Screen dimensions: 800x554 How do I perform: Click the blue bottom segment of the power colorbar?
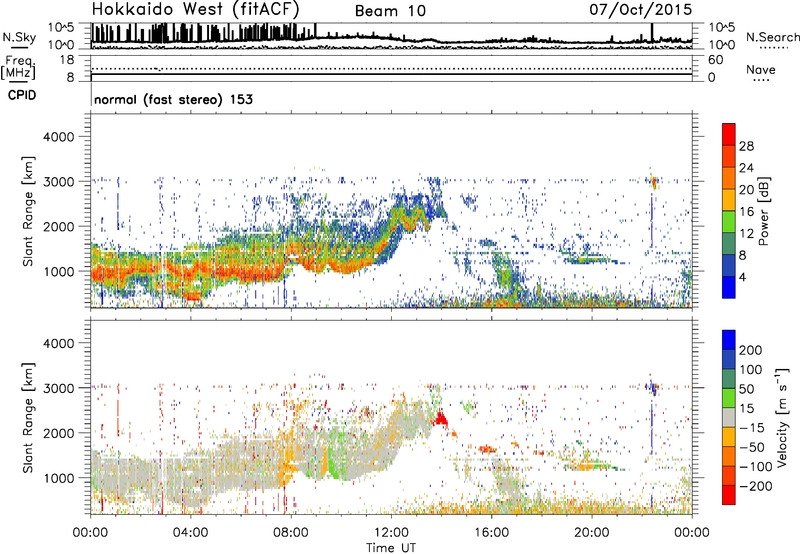tap(729, 287)
